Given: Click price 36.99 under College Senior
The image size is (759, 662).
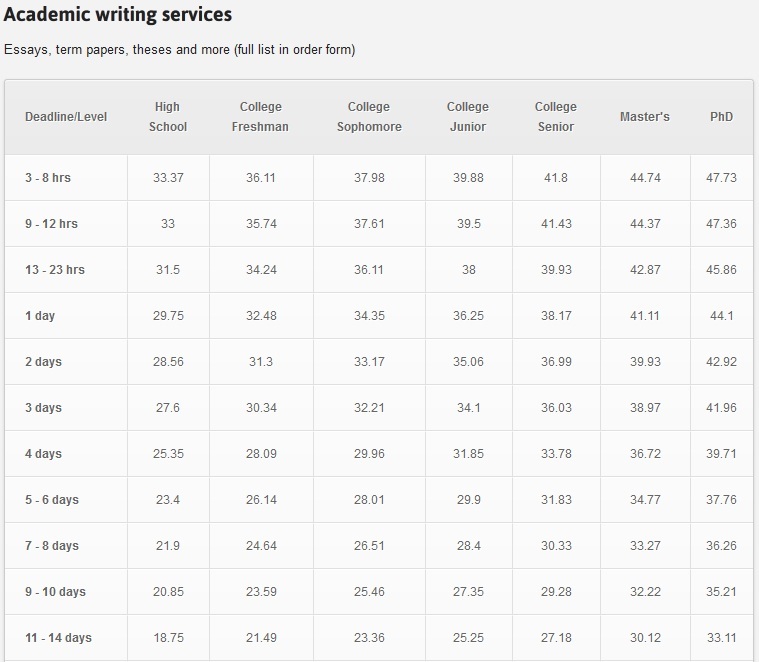Looking at the screenshot, I should pyautogui.click(x=556, y=361).
